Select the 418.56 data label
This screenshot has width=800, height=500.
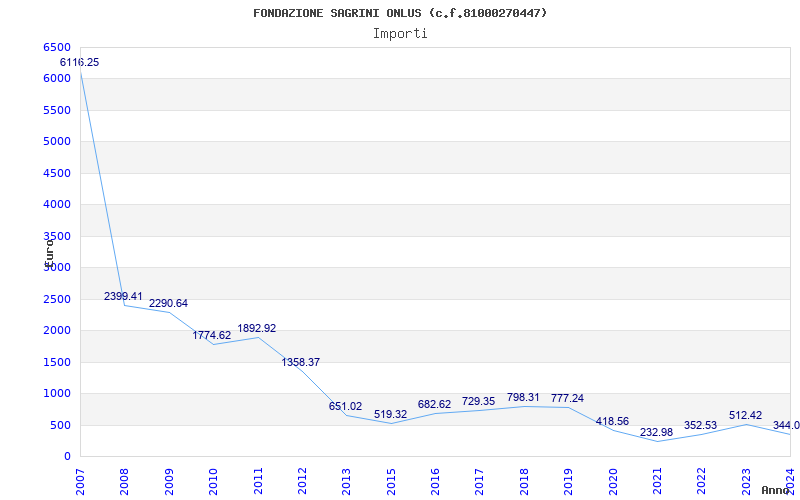[x=612, y=421]
